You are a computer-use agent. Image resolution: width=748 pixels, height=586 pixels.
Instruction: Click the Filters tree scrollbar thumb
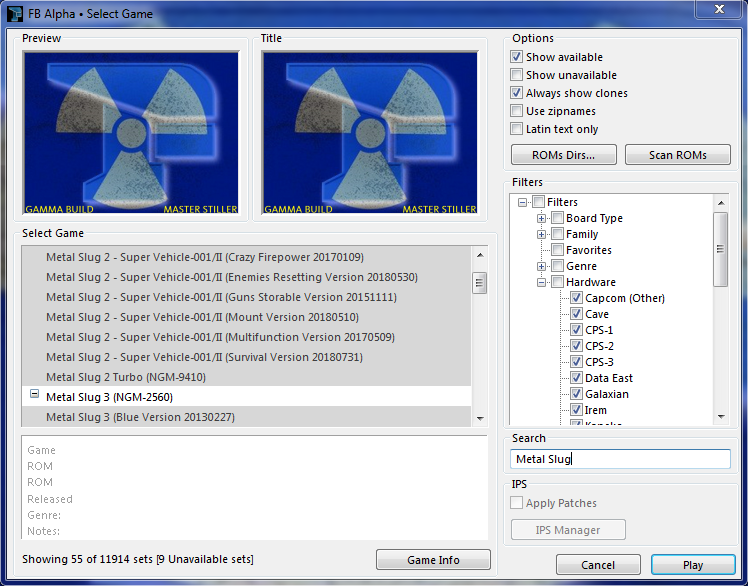720,249
